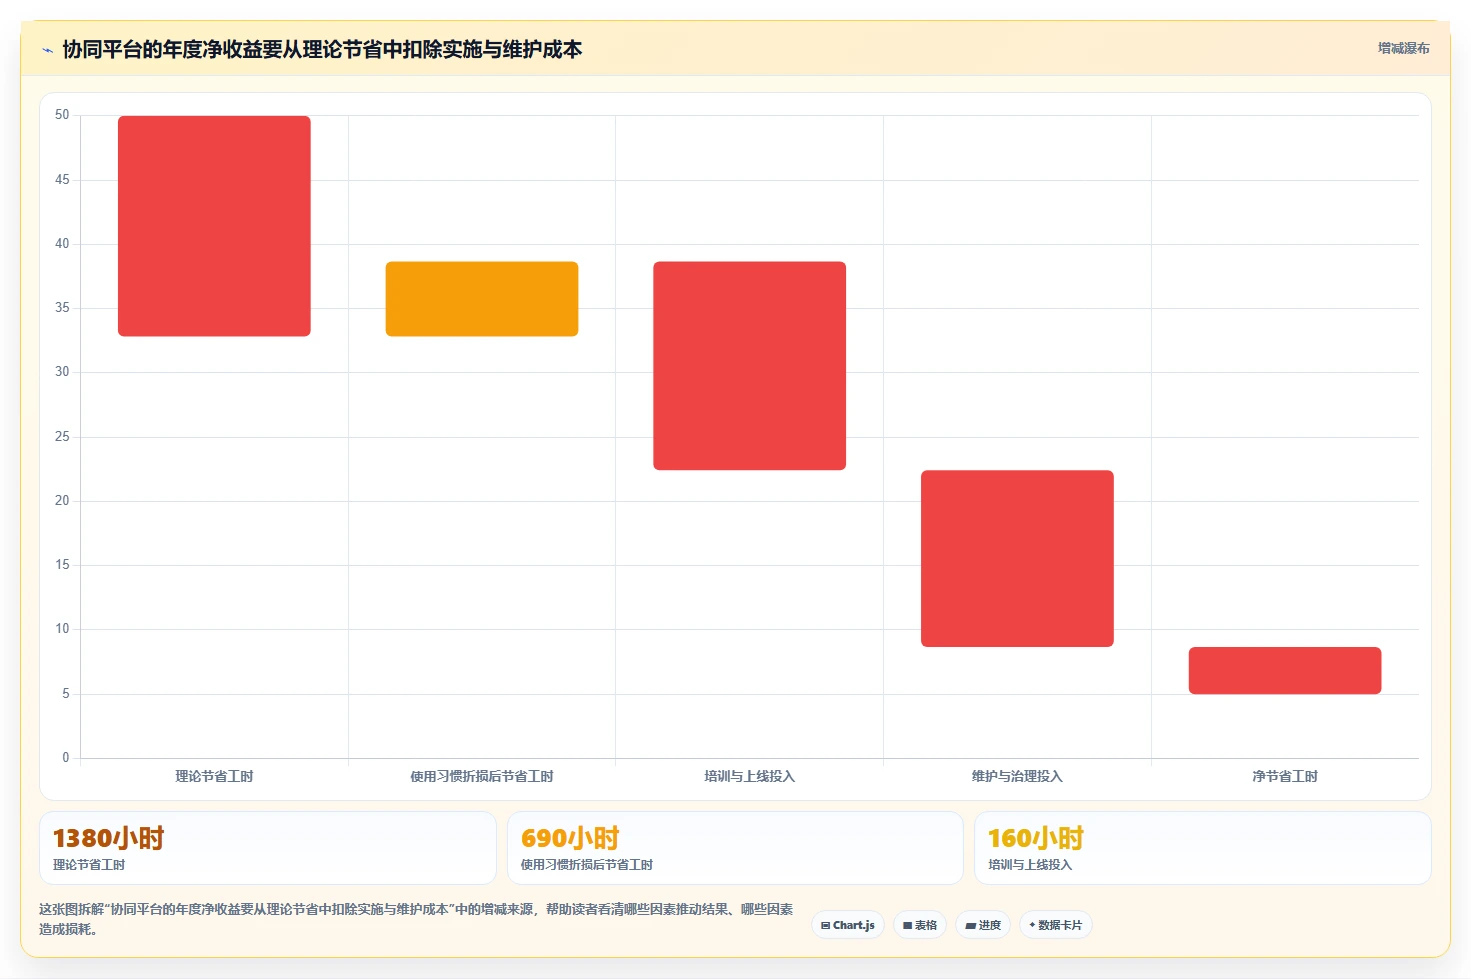Click the red bar for 维护与治理投入
Screen dimensions: 1471x979
1017,558
